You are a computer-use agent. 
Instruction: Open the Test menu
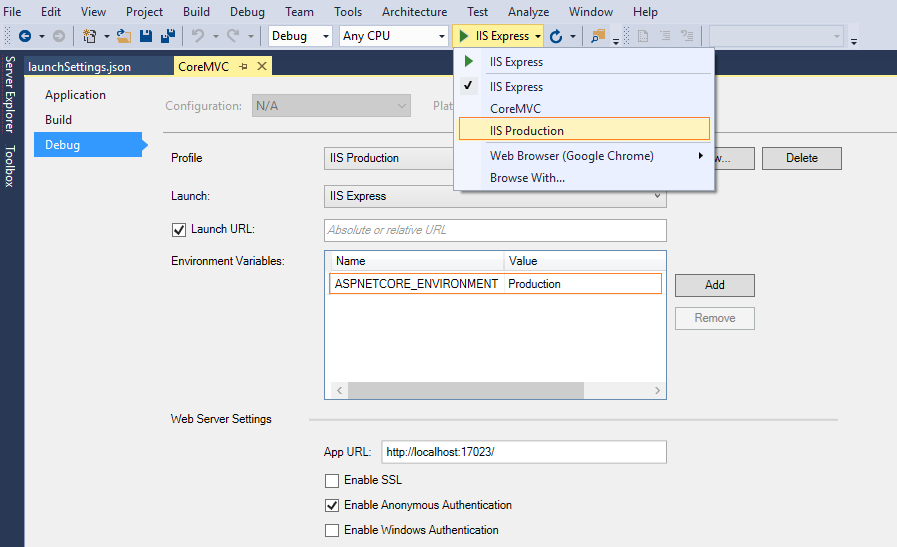tap(477, 11)
